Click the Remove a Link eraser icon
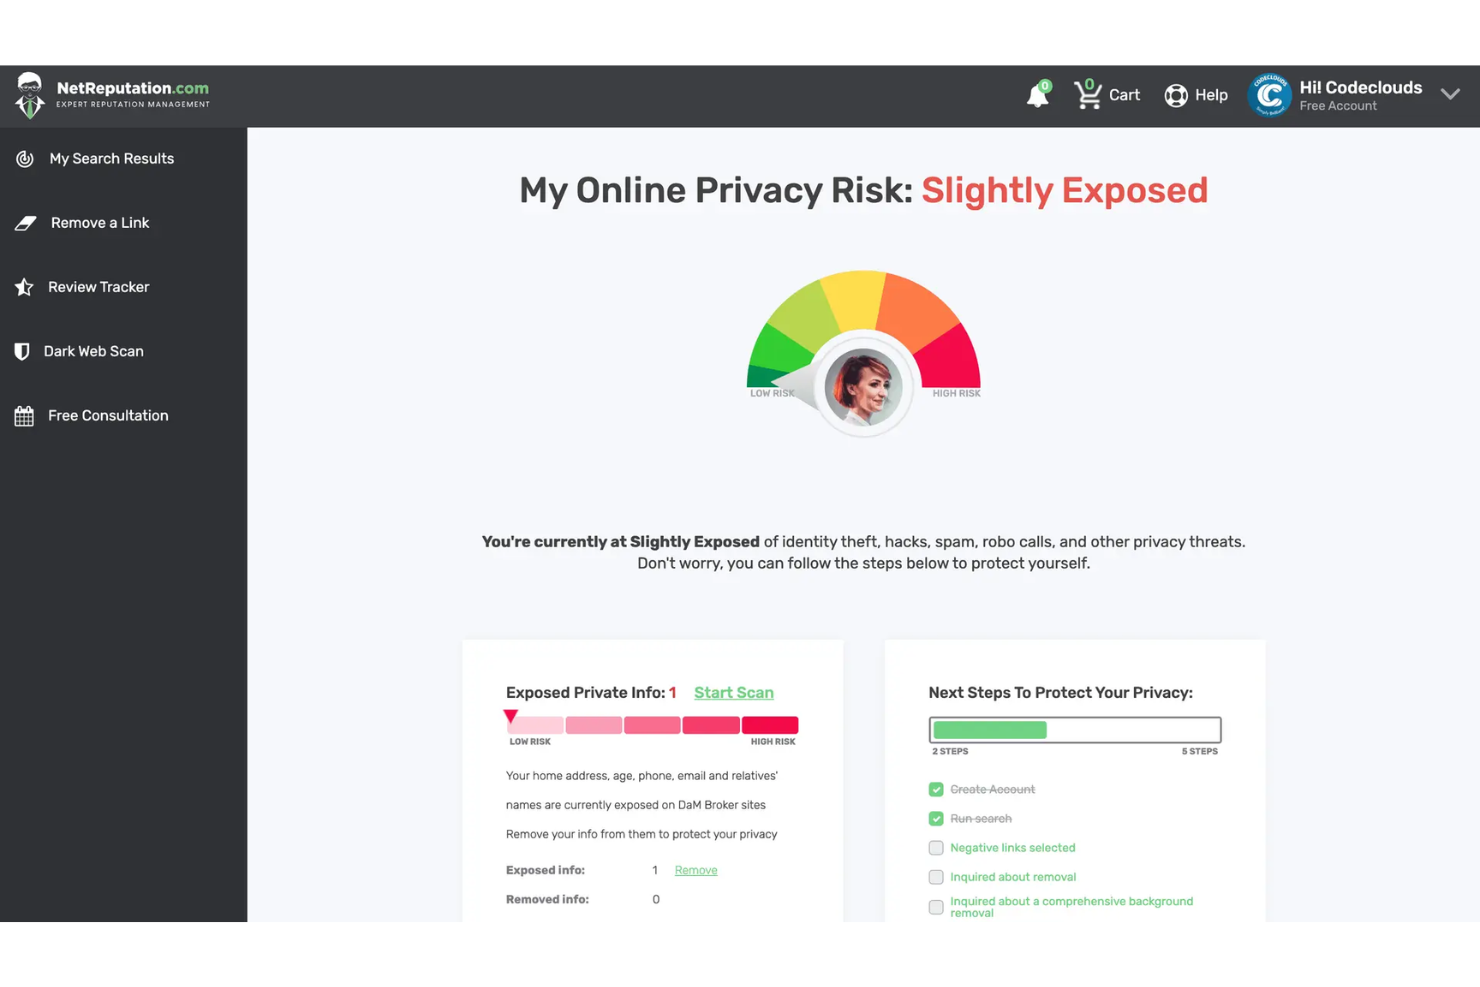 tap(25, 222)
